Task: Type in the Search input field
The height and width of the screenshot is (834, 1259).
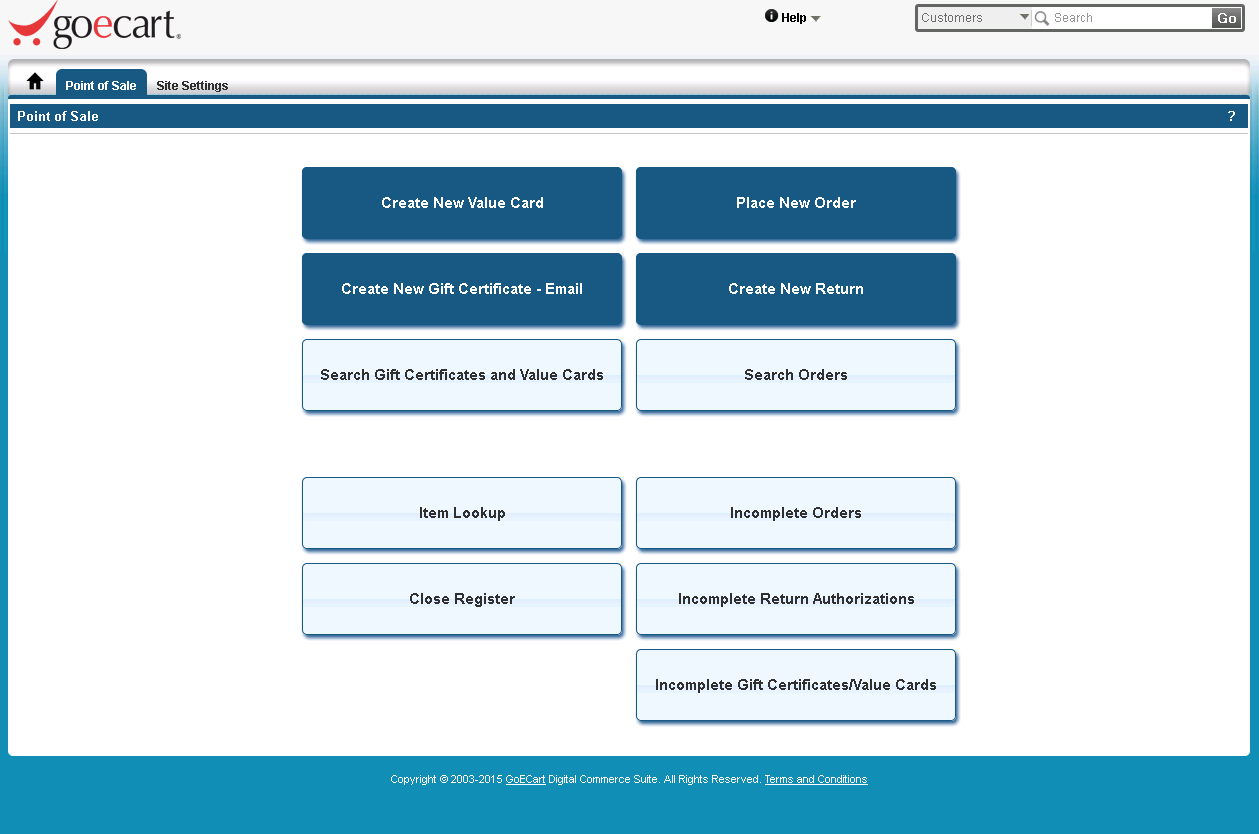Action: 1130,18
